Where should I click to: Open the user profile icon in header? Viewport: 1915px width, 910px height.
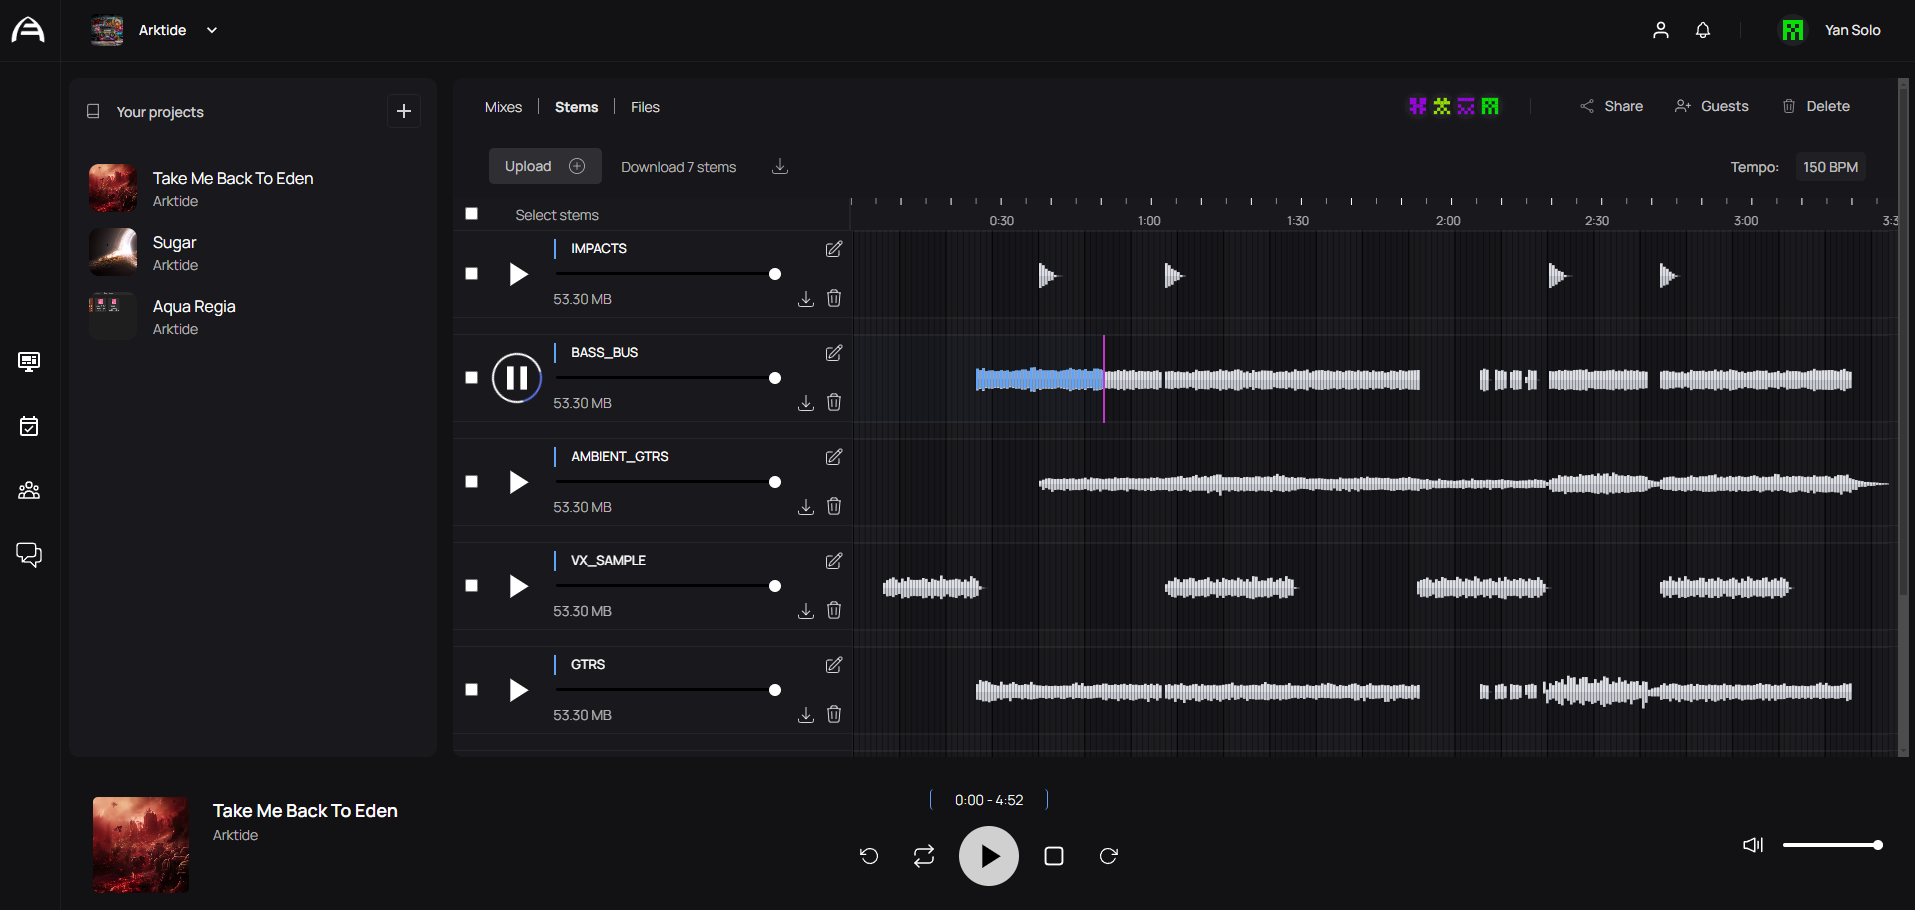click(1661, 30)
